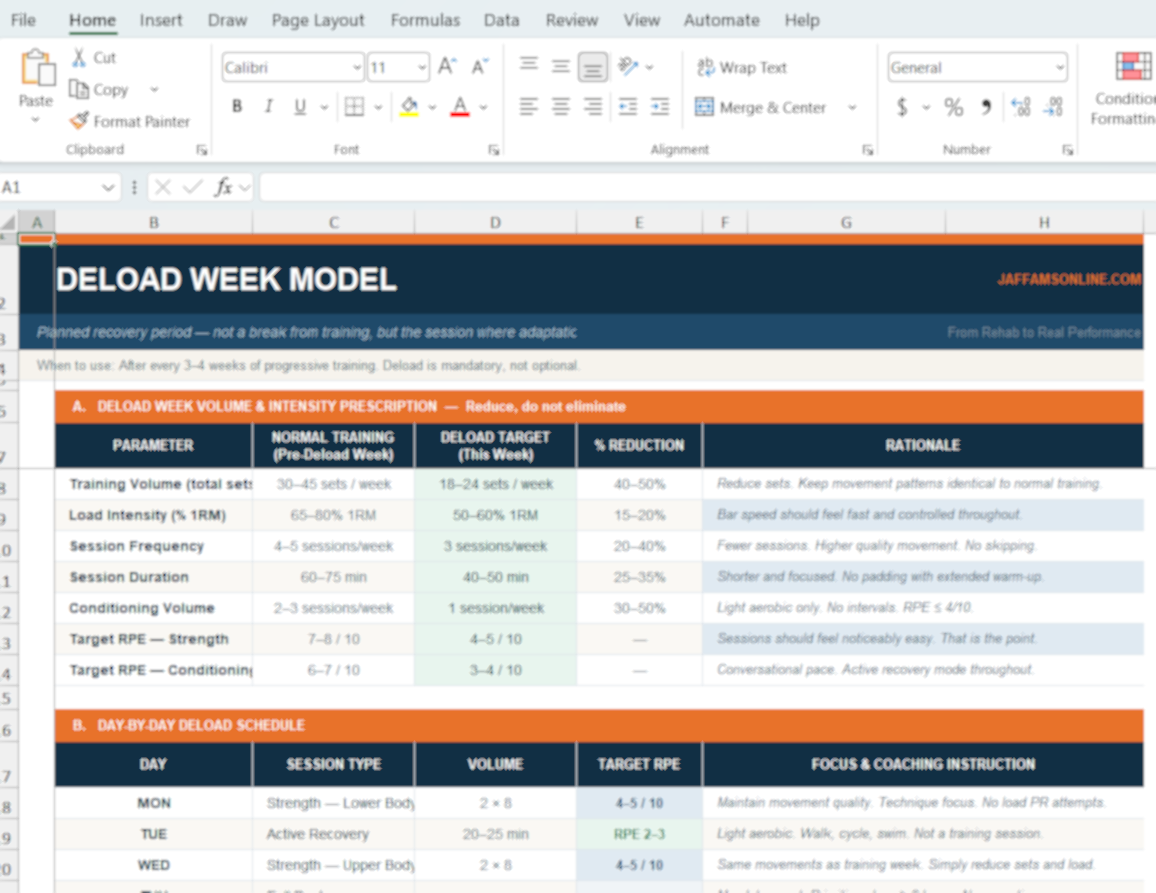
Task: Increase font size with the larger A icon
Action: point(447,67)
